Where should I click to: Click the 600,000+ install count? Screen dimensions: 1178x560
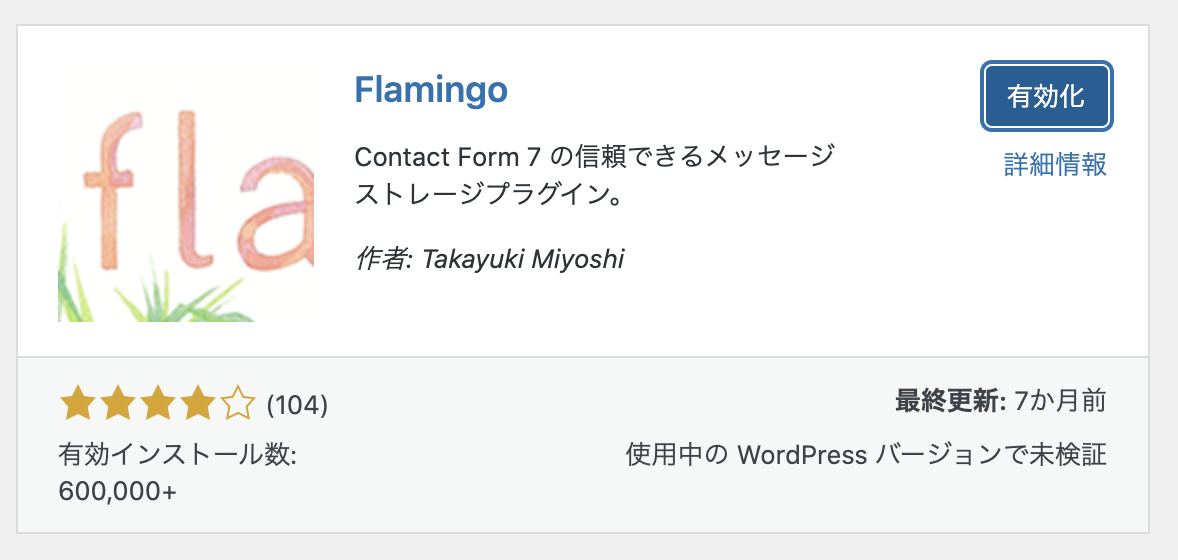pos(118,492)
